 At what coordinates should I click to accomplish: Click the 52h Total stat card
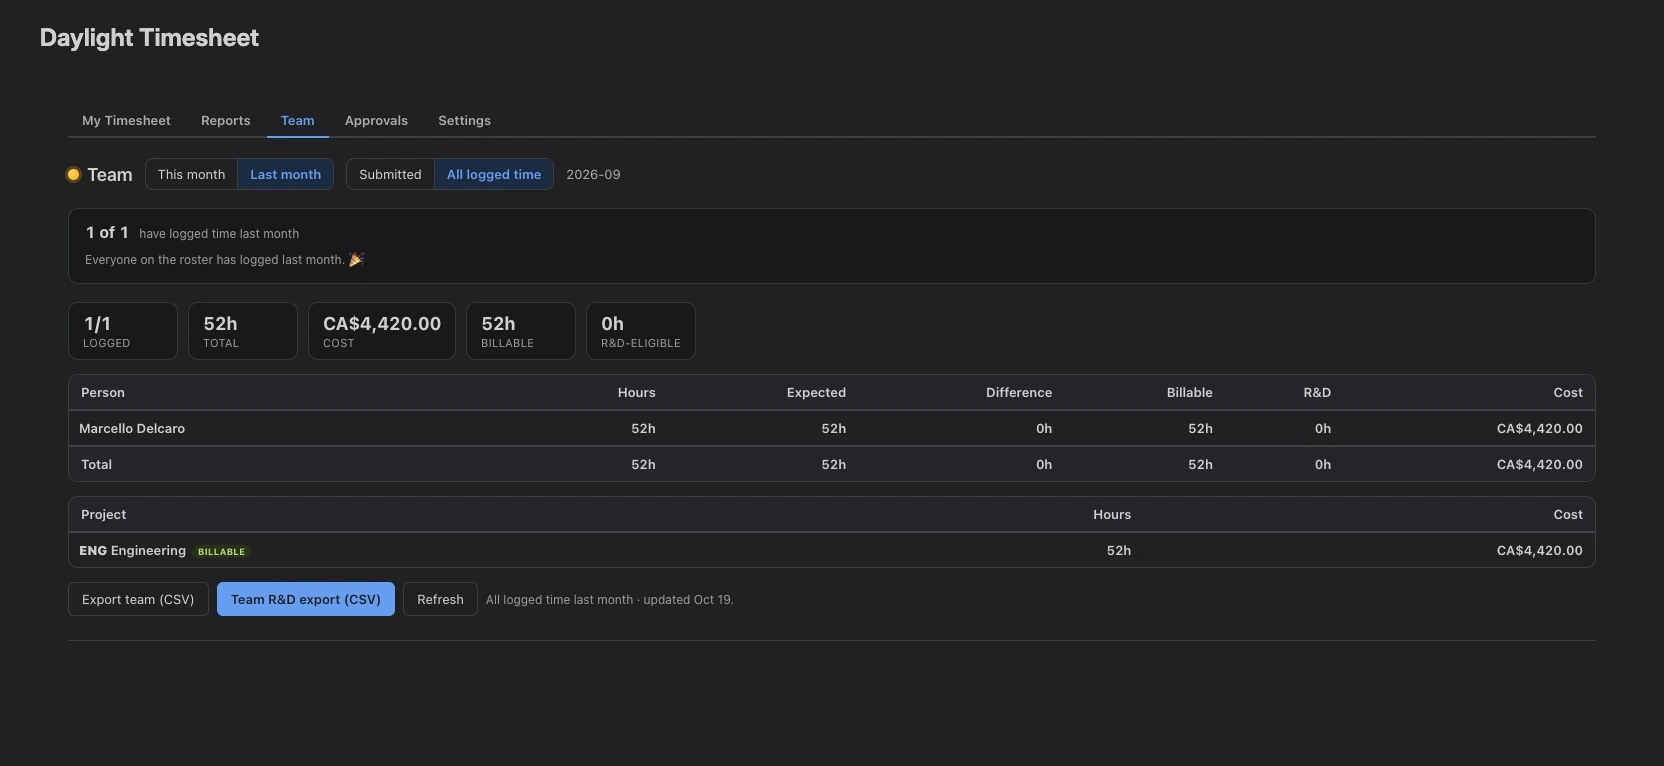(243, 331)
